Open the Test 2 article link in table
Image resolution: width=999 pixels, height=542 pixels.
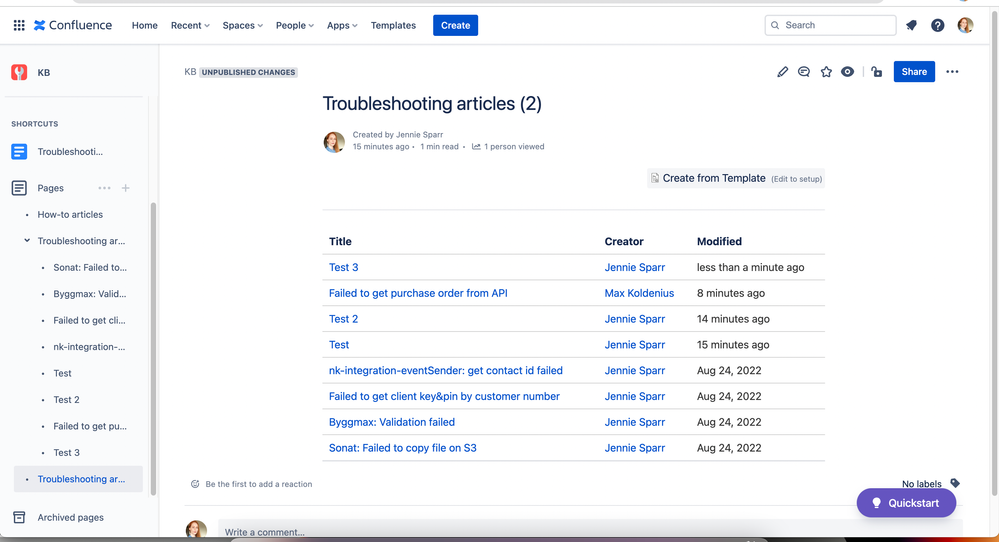point(343,319)
